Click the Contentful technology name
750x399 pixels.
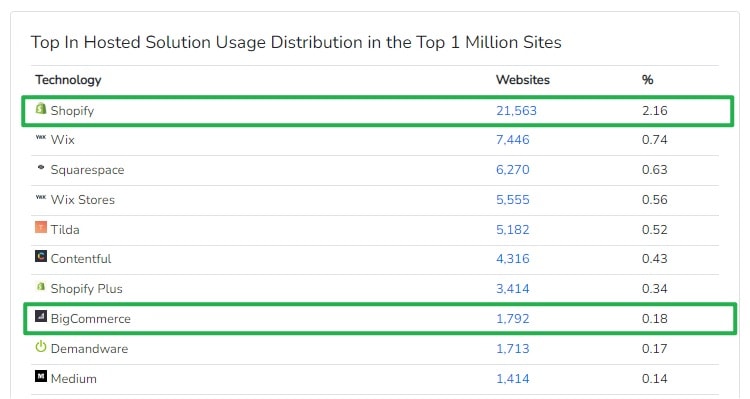(81, 259)
